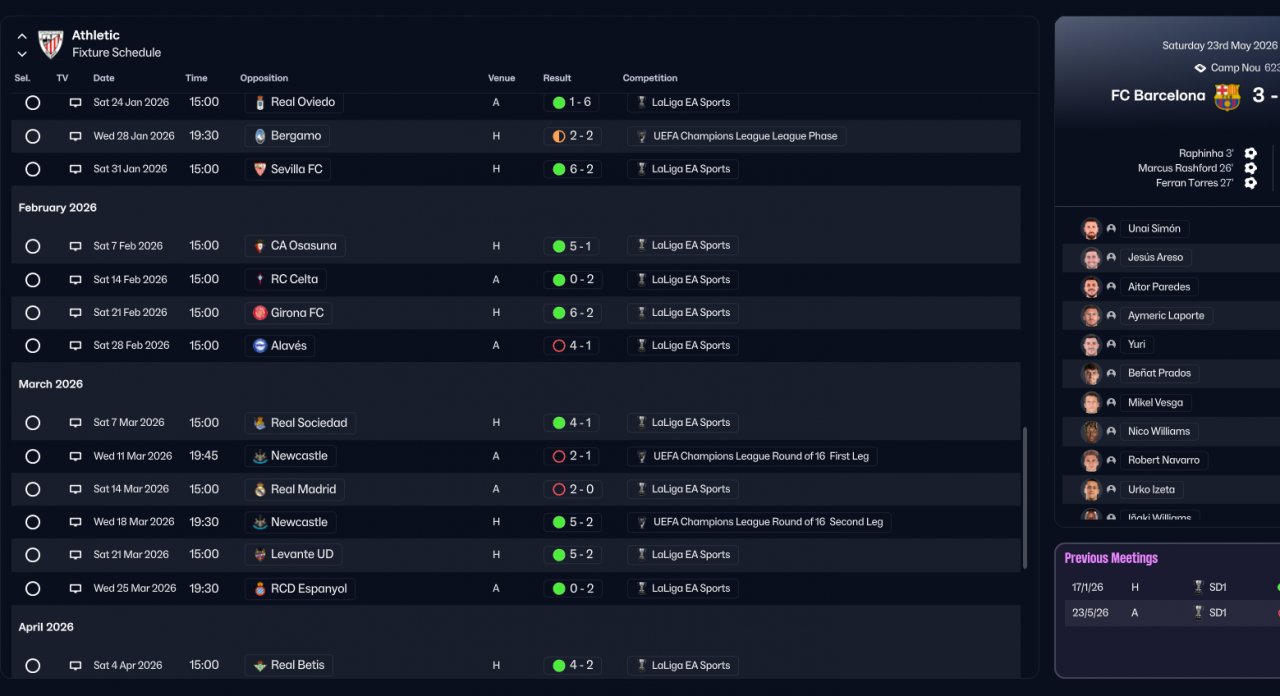Go to next team using down chevron
1280x696 pixels.
pyautogui.click(x=22, y=53)
